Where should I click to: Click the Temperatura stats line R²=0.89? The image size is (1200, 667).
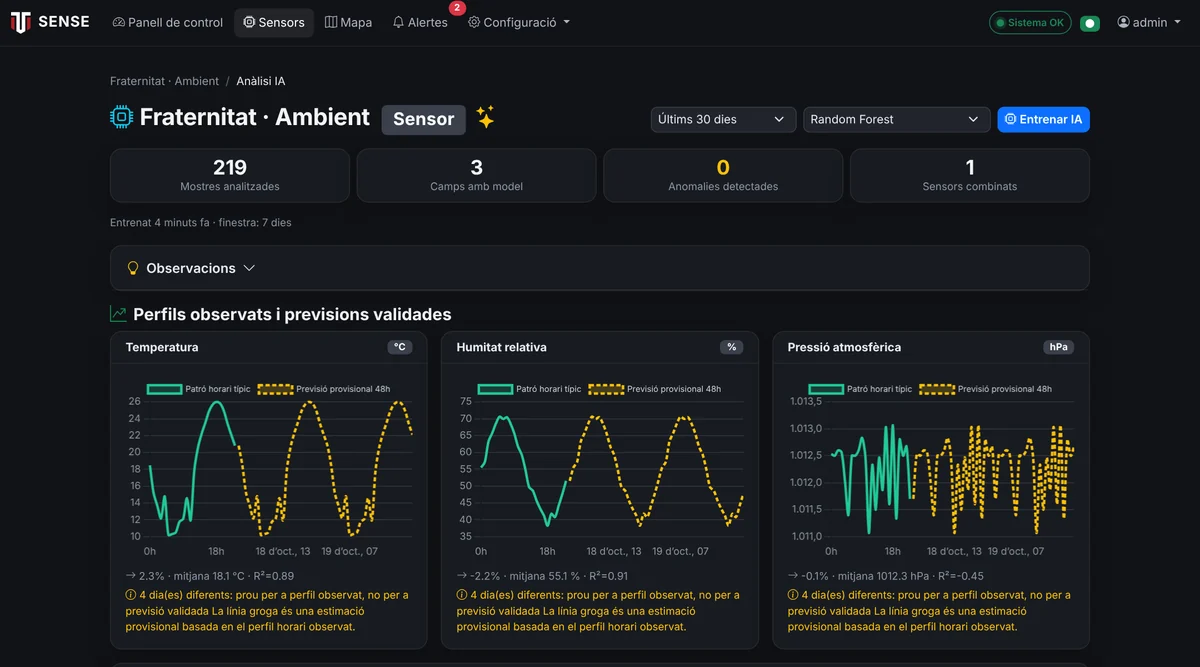210,576
